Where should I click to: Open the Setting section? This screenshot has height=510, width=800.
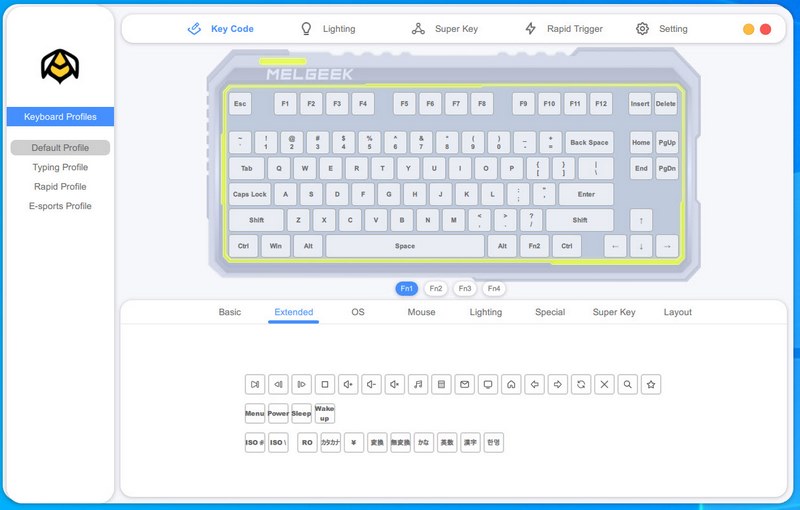click(662, 29)
